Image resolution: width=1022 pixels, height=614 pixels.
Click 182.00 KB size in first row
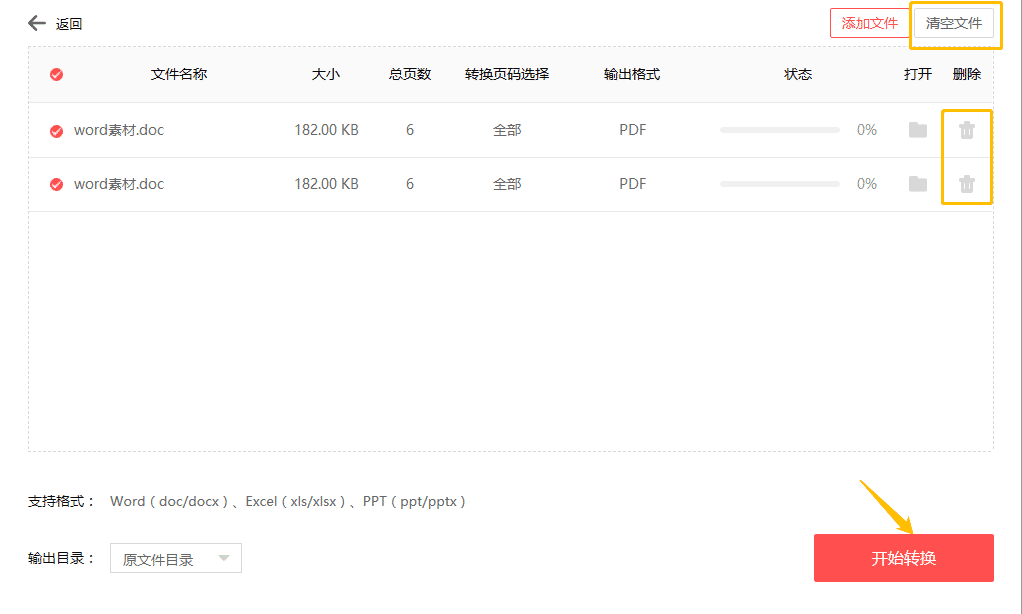click(327, 130)
